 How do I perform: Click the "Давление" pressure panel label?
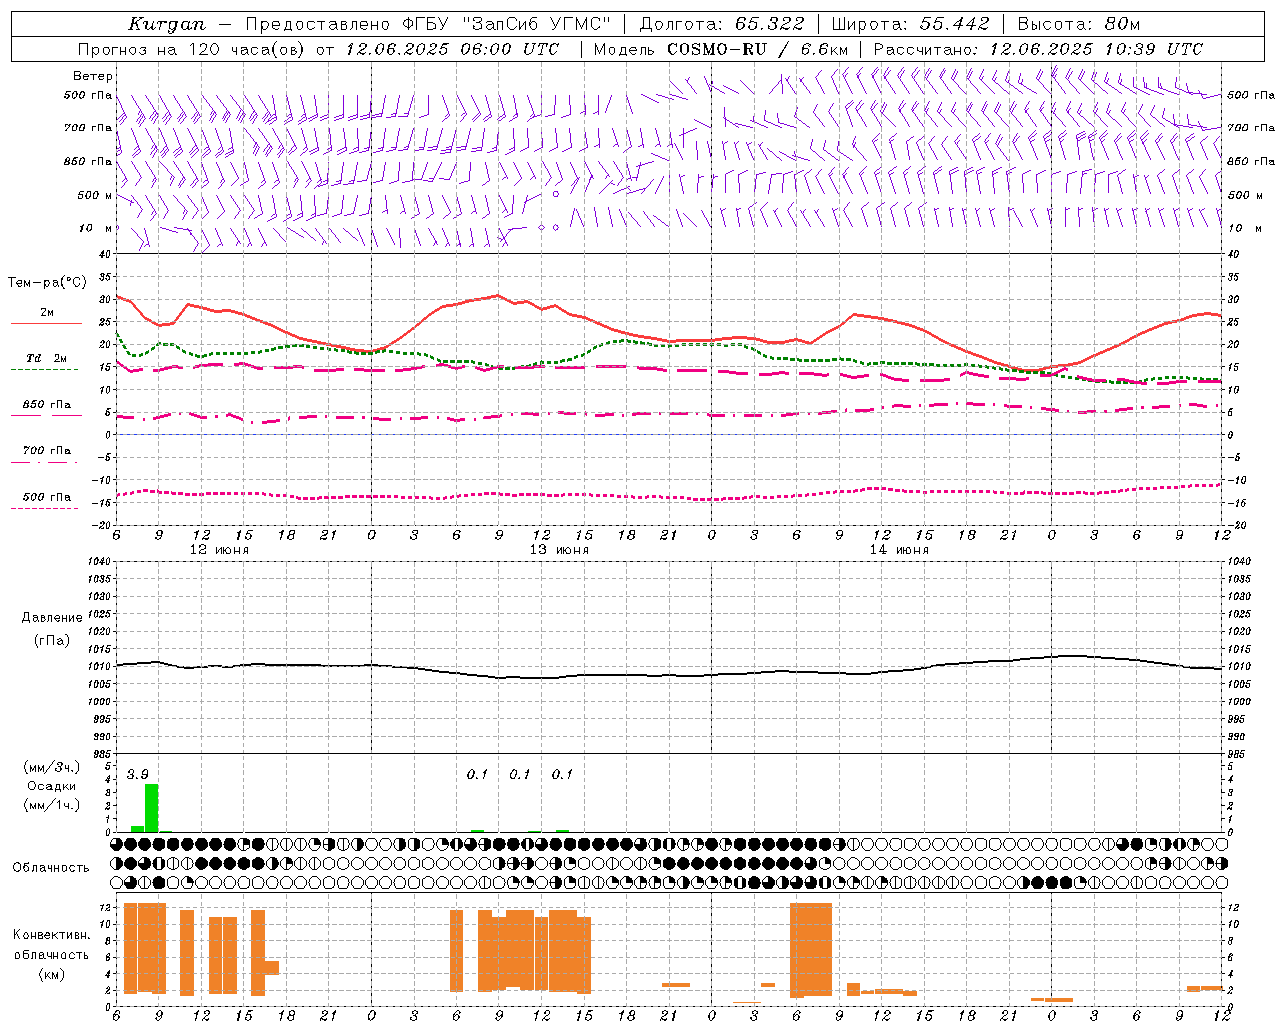point(52,618)
